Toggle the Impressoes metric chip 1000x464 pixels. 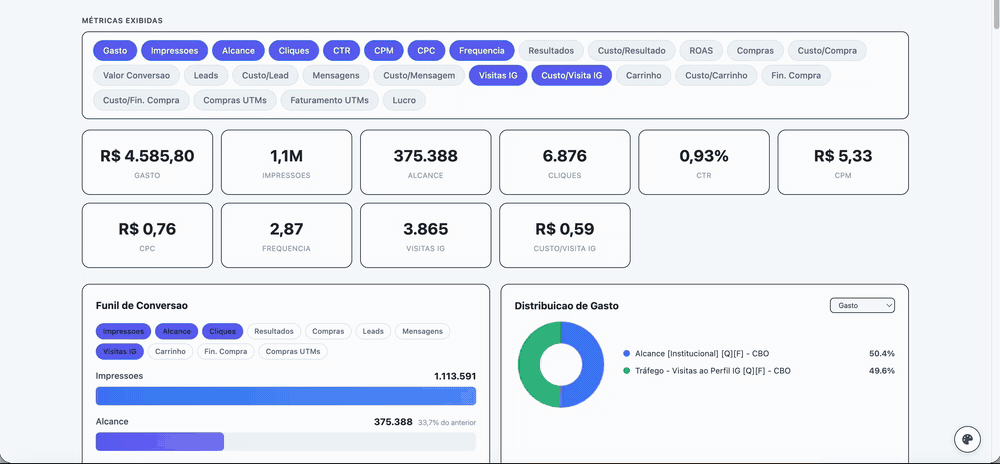coord(175,50)
